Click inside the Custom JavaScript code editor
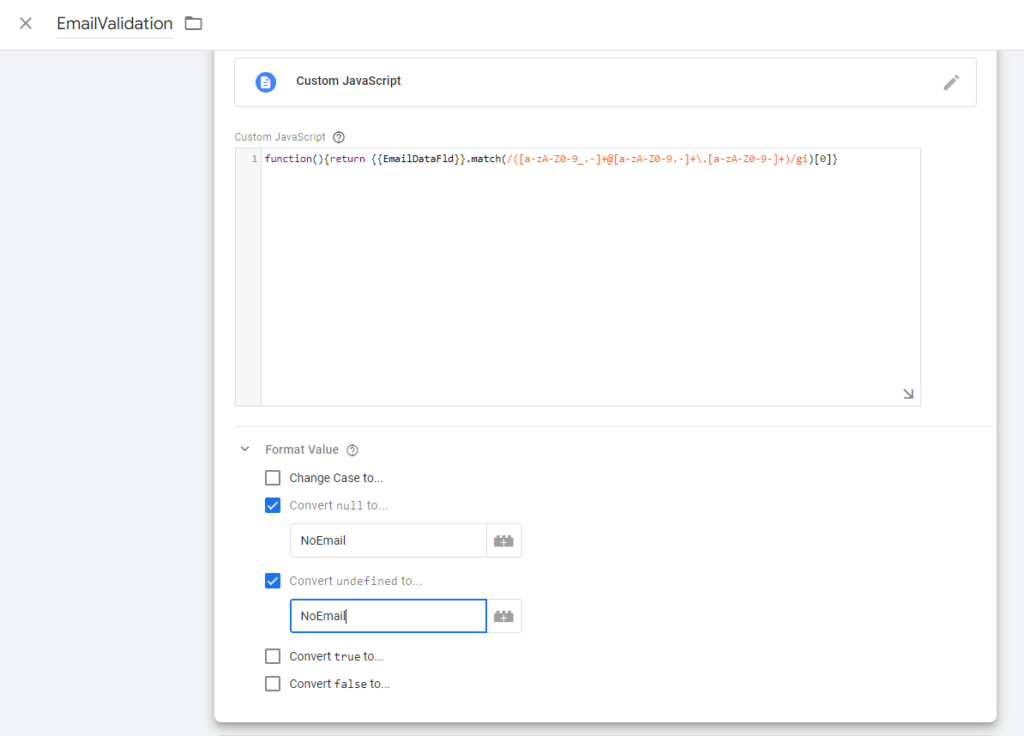The image size is (1024, 736). tap(590, 277)
